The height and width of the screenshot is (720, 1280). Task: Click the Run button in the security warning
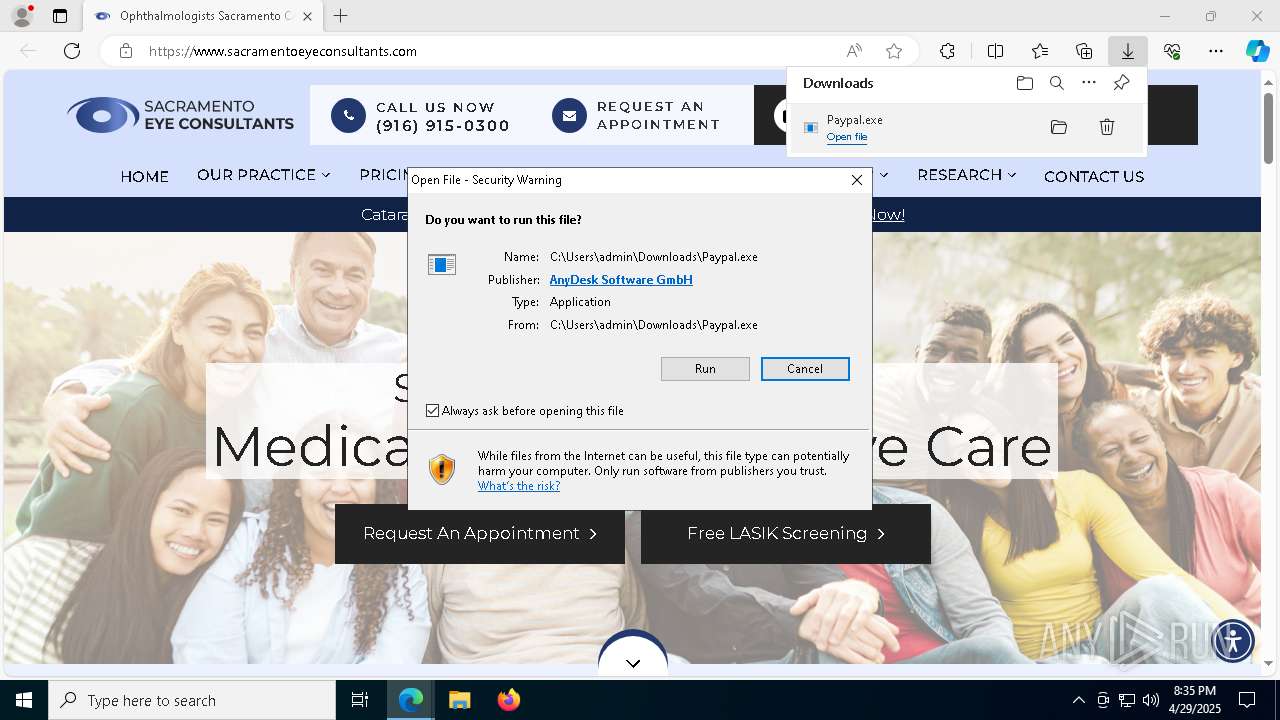(705, 369)
